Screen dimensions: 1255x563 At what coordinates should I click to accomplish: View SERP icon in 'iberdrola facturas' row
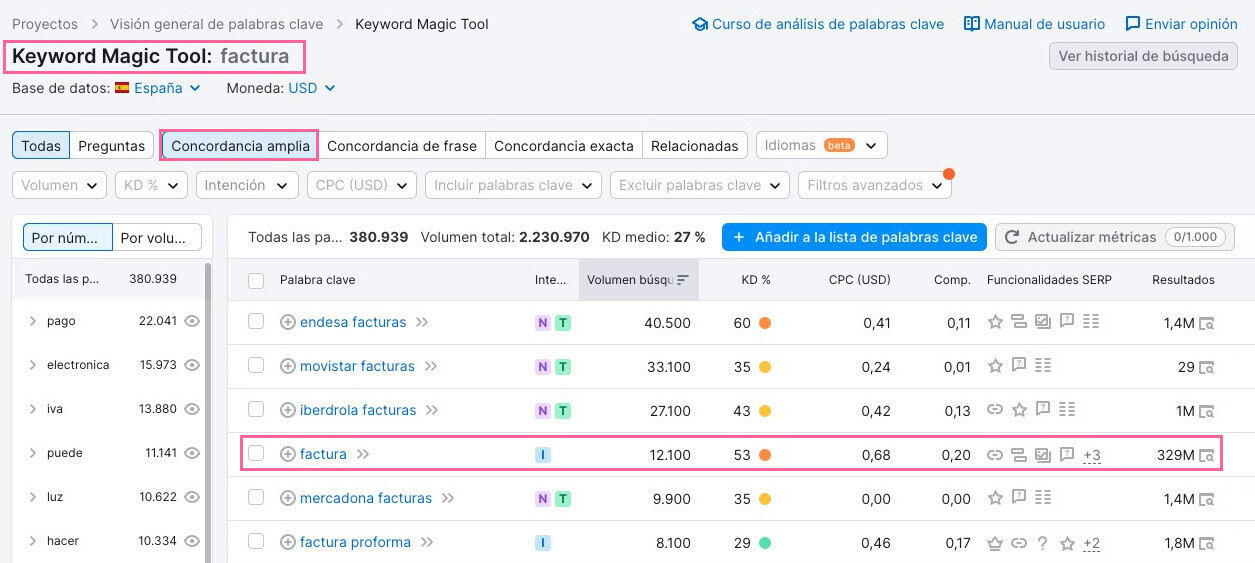pos(1206,411)
